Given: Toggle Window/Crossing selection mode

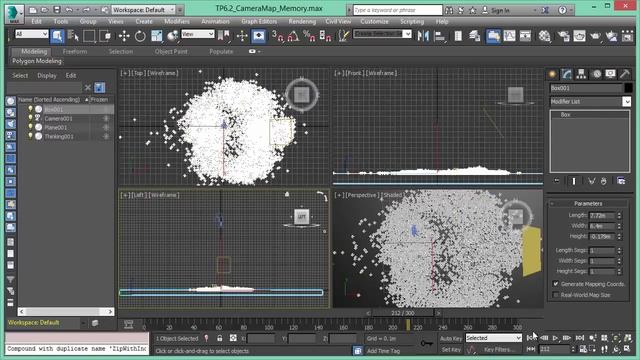Looking at the screenshot, I should coord(105,36).
